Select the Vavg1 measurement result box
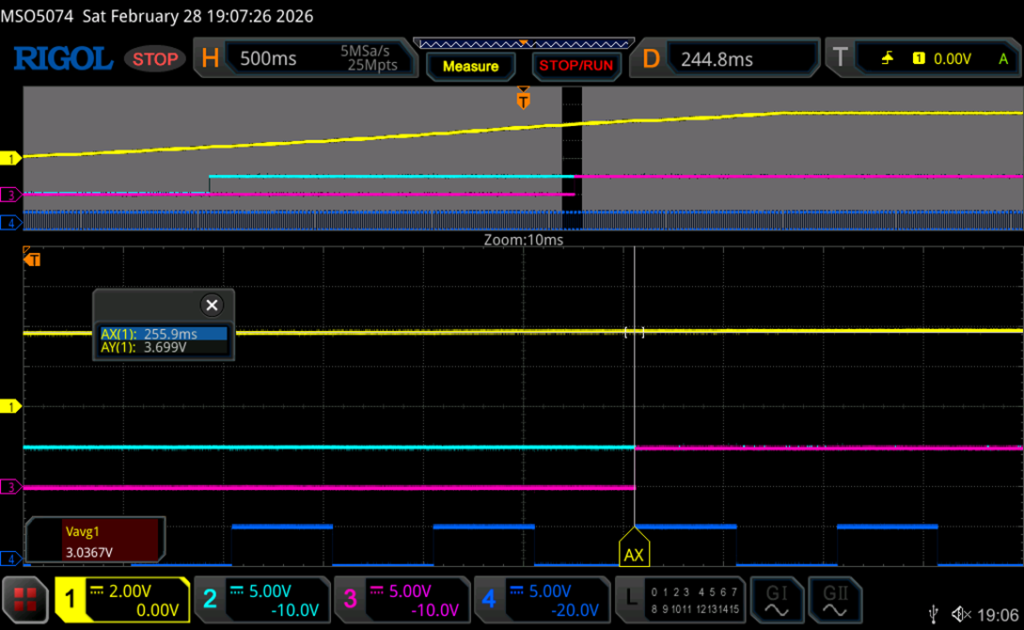 click(93, 539)
